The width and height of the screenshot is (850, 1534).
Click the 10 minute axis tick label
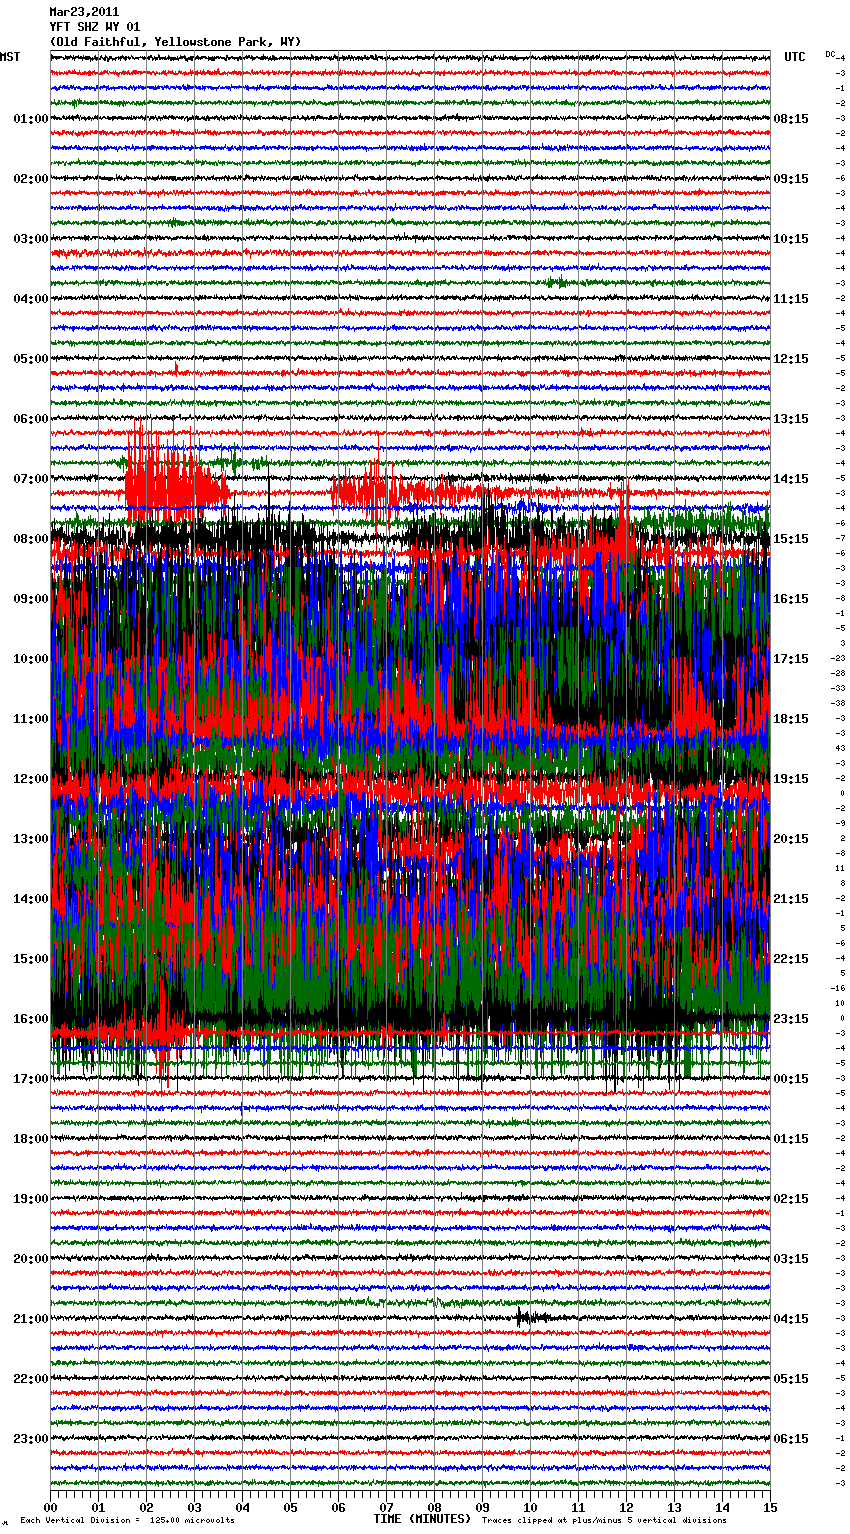coord(530,1507)
